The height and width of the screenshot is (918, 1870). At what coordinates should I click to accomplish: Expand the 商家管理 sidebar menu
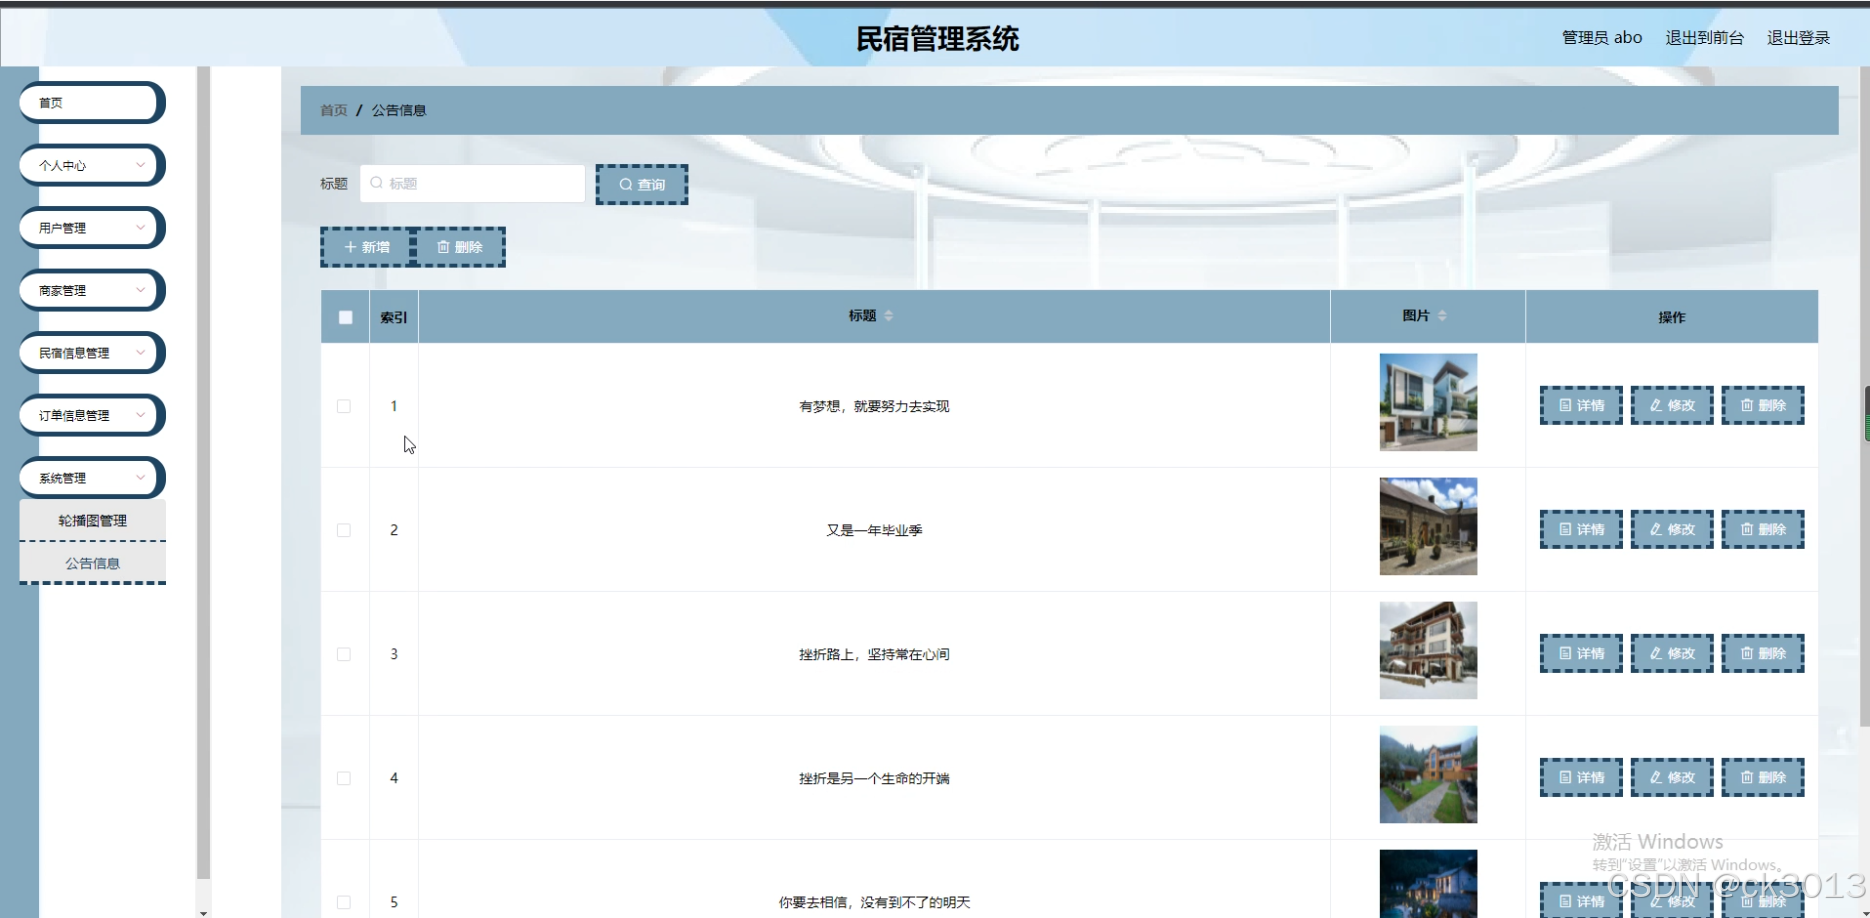[x=92, y=290]
